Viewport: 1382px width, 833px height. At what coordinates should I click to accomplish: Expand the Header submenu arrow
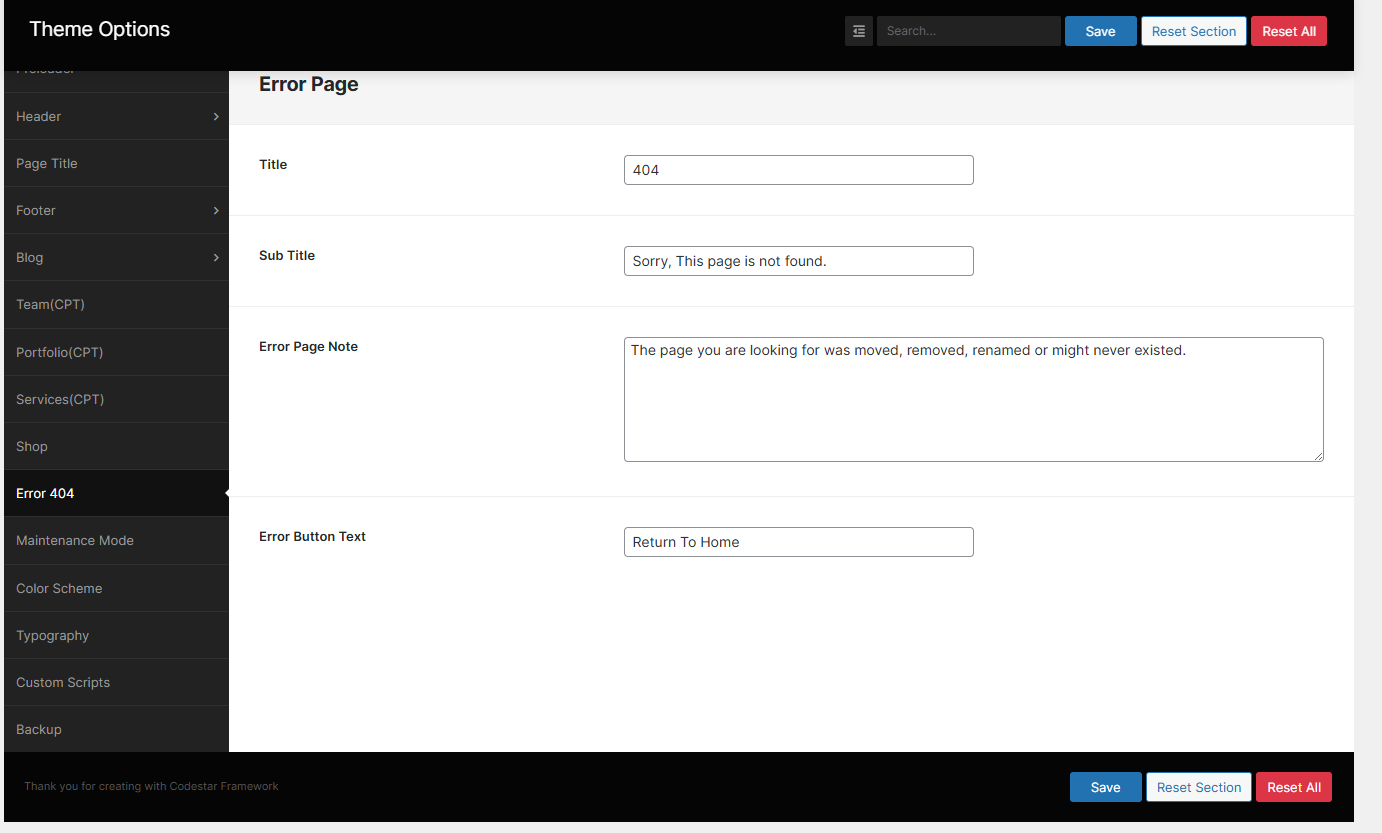tap(216, 117)
